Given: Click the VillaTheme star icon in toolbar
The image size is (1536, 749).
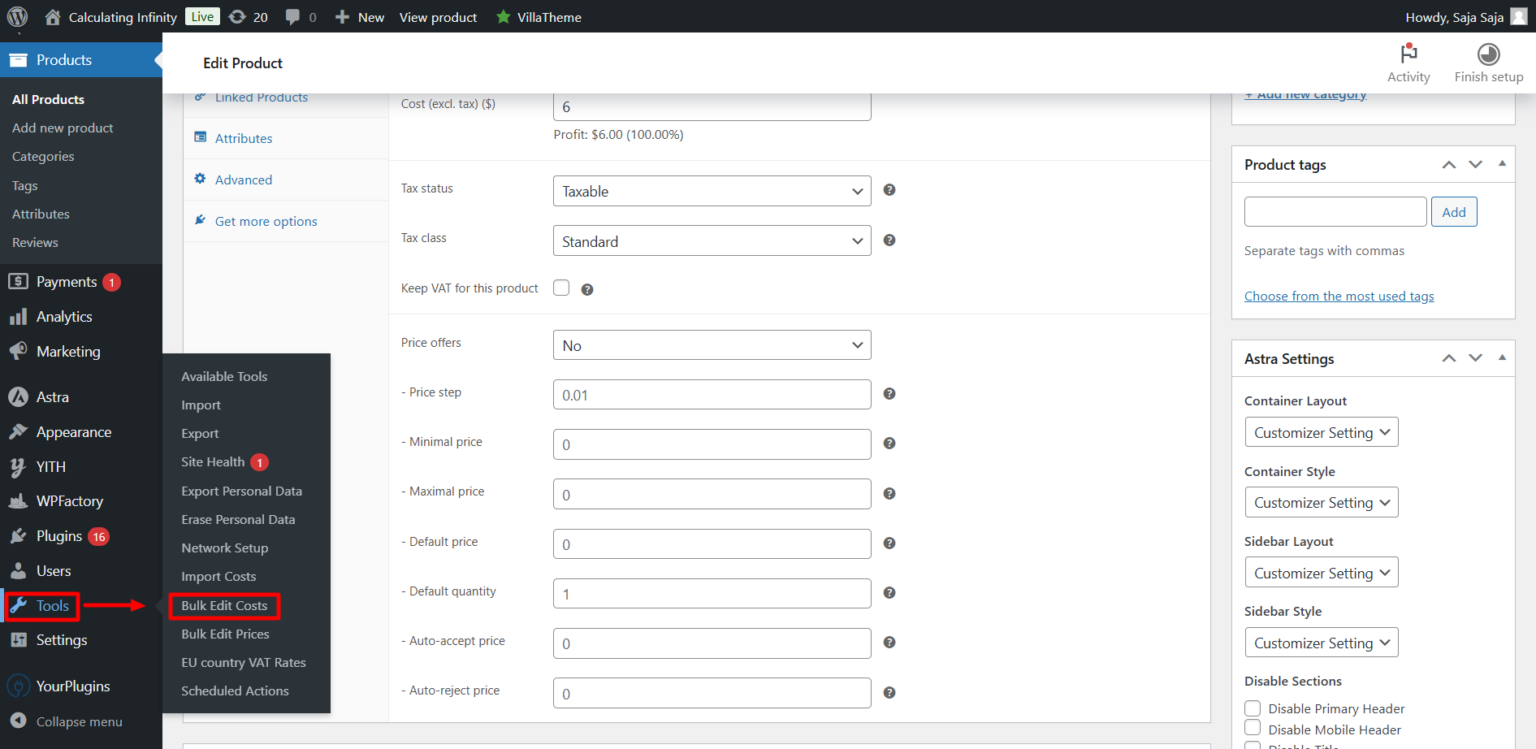Looking at the screenshot, I should pyautogui.click(x=501, y=17).
